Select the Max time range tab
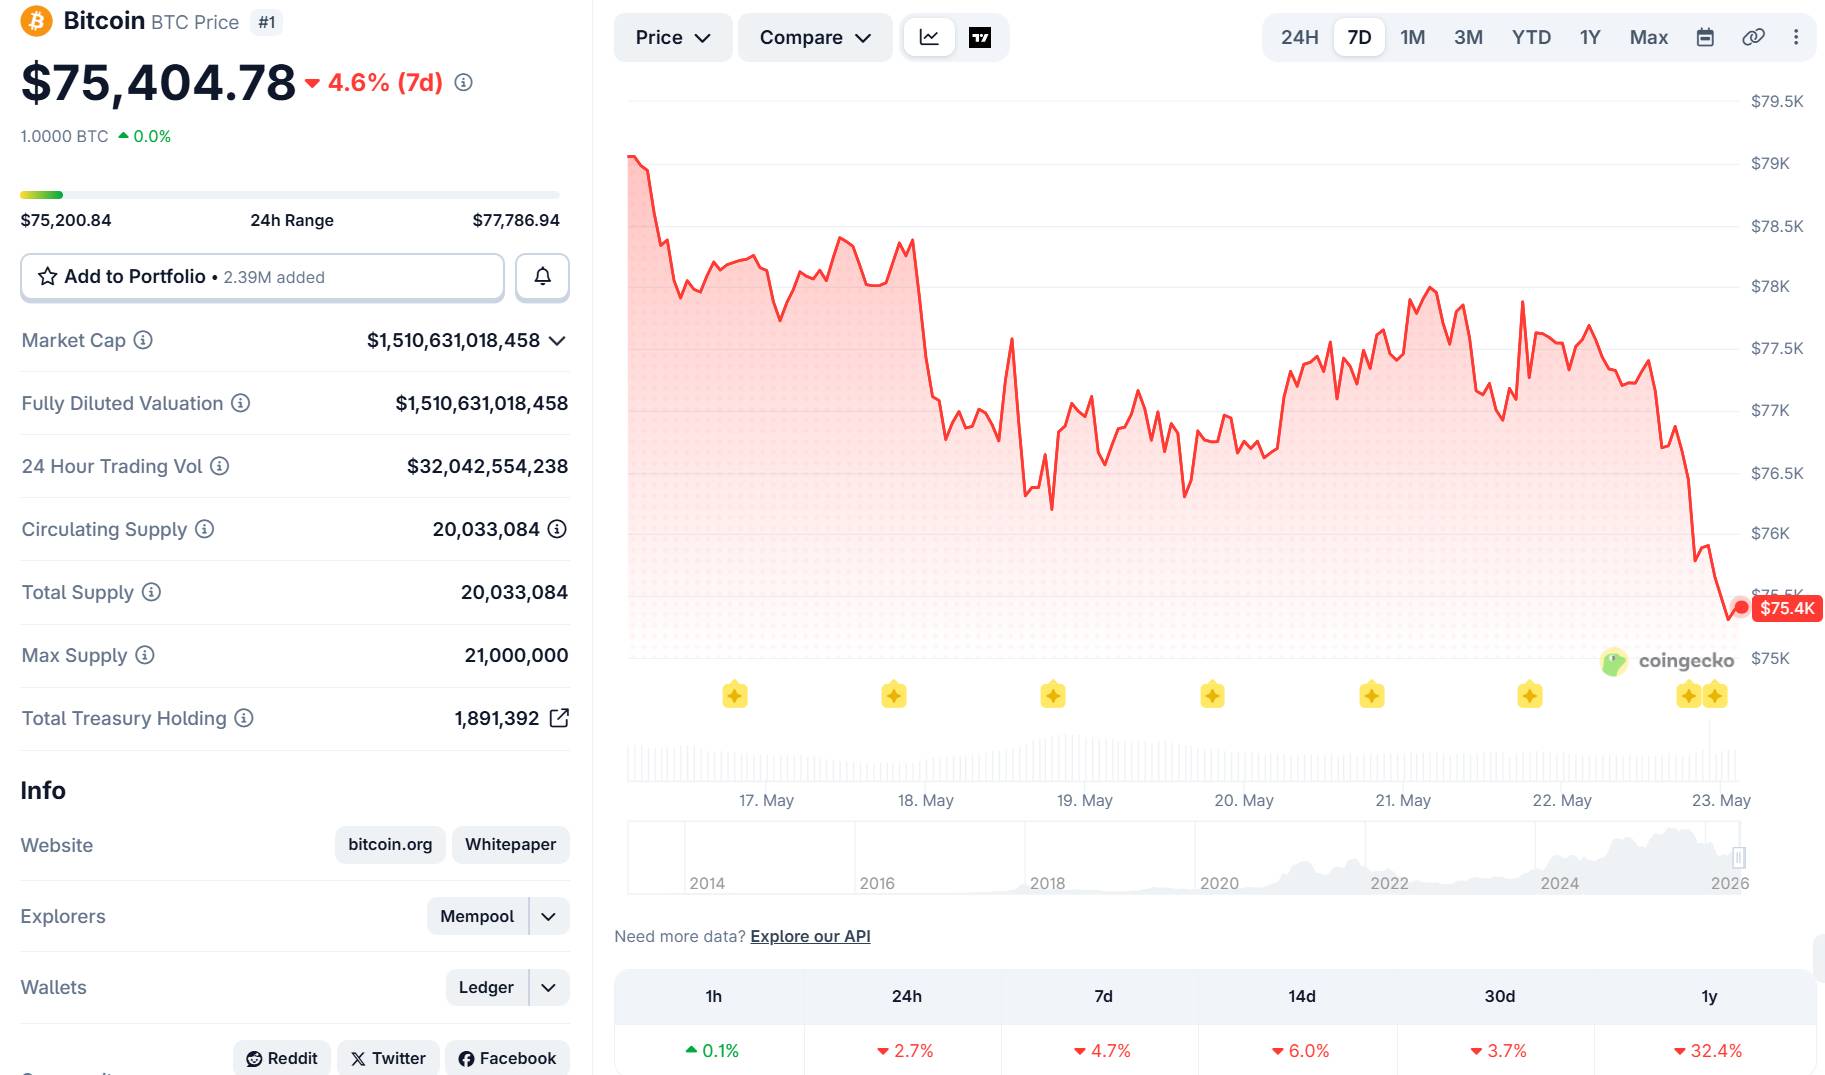Screen dimensions: 1825x1075 (x=1649, y=37)
